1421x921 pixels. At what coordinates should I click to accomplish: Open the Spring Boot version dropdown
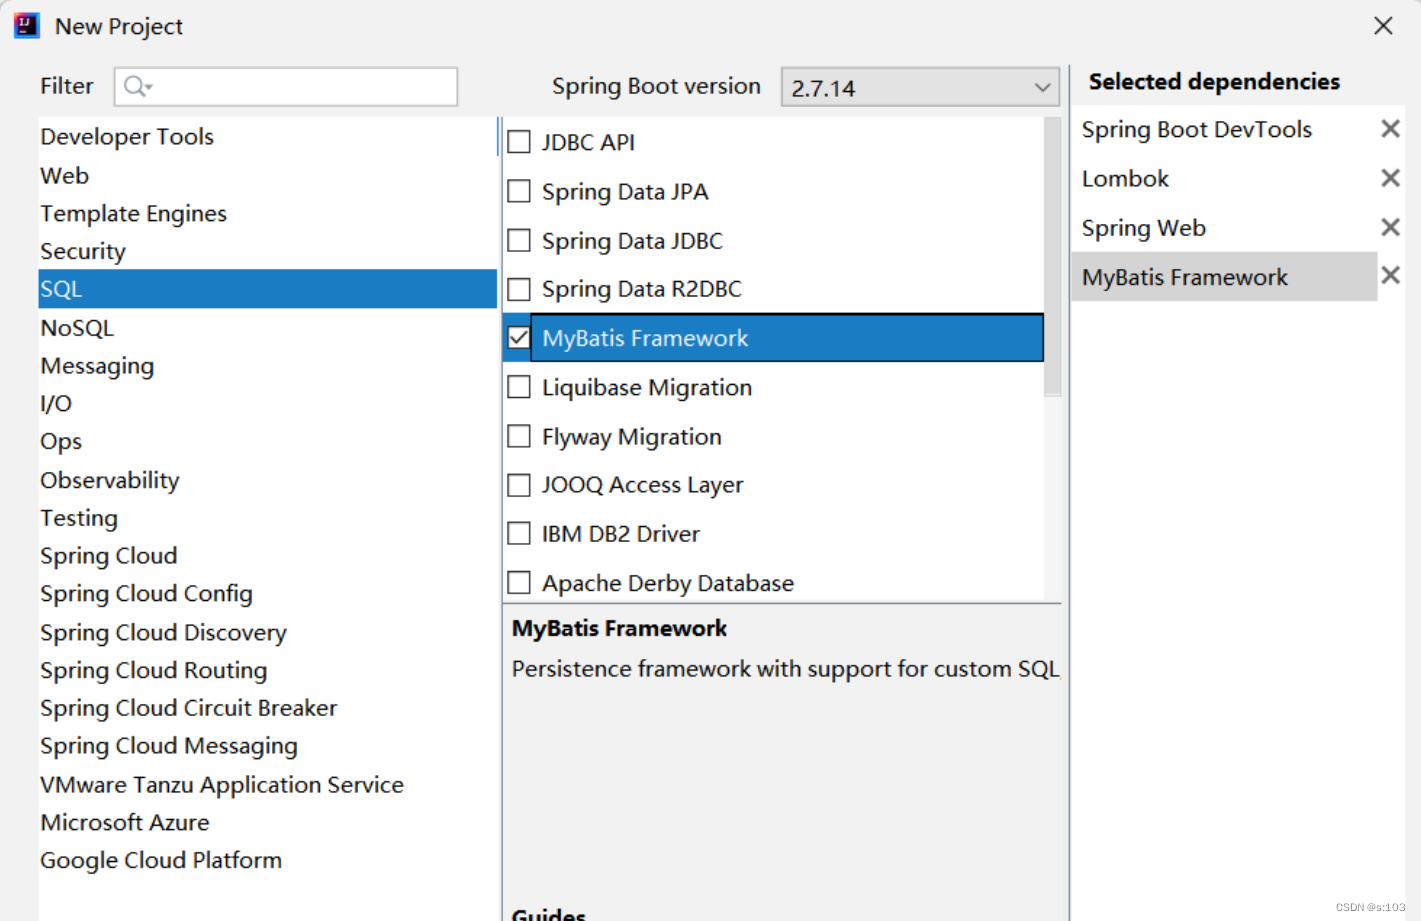[920, 87]
